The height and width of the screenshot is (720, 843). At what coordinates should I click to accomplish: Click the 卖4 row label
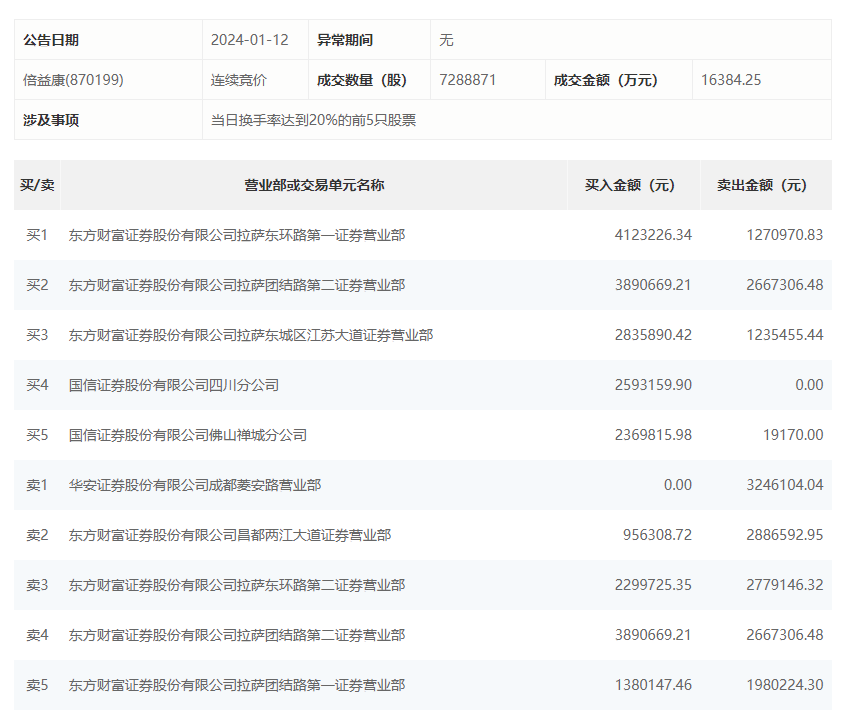[37, 635]
